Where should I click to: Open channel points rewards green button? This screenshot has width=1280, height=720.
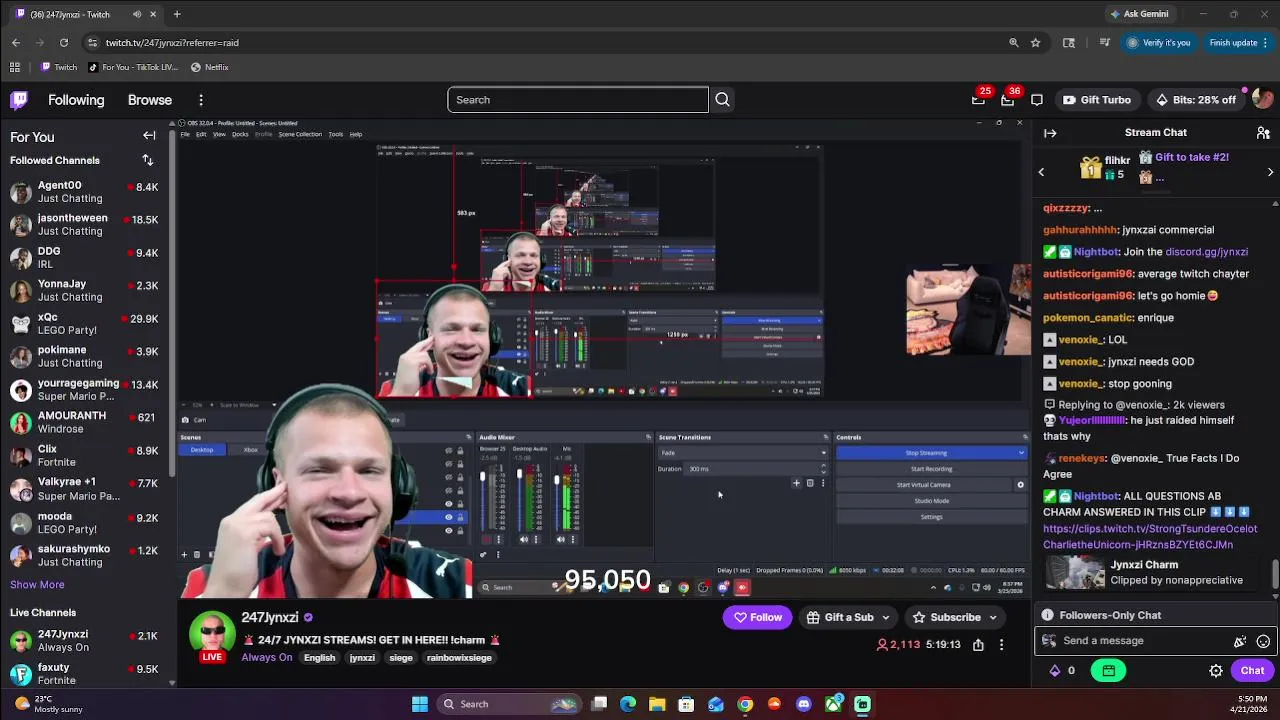click(1108, 671)
